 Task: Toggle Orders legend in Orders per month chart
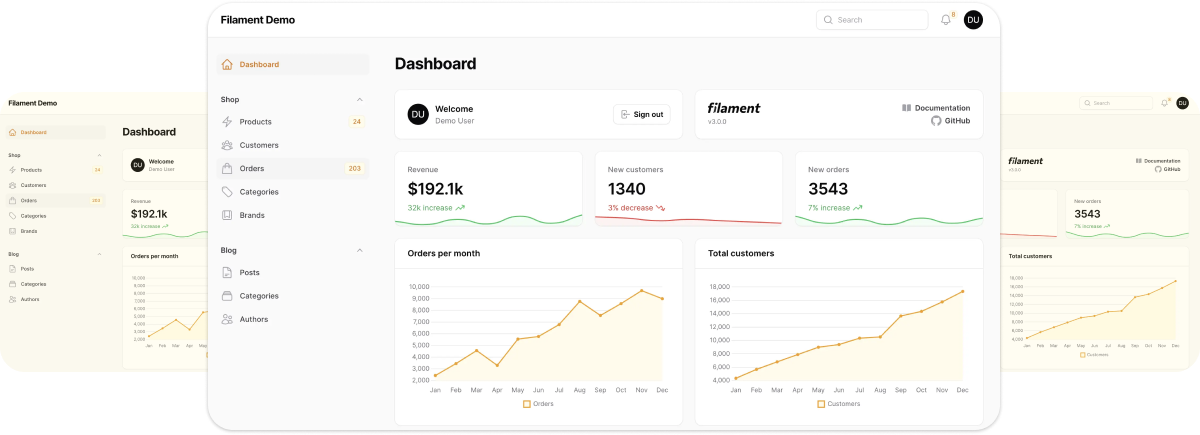point(538,404)
